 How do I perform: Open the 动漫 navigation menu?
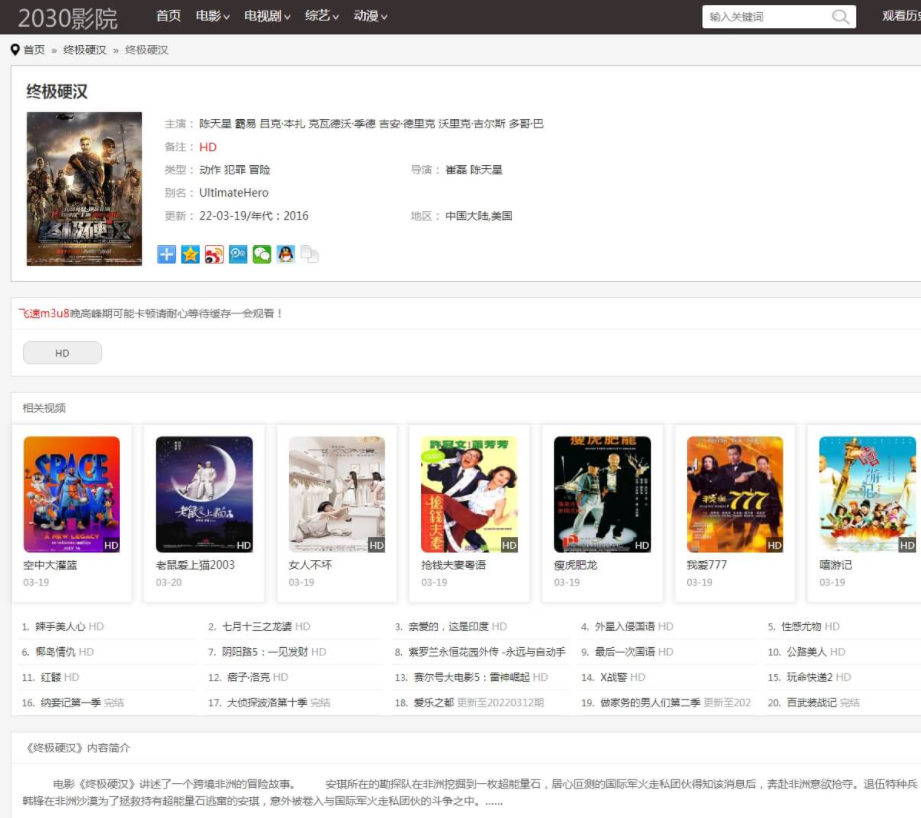[371, 16]
